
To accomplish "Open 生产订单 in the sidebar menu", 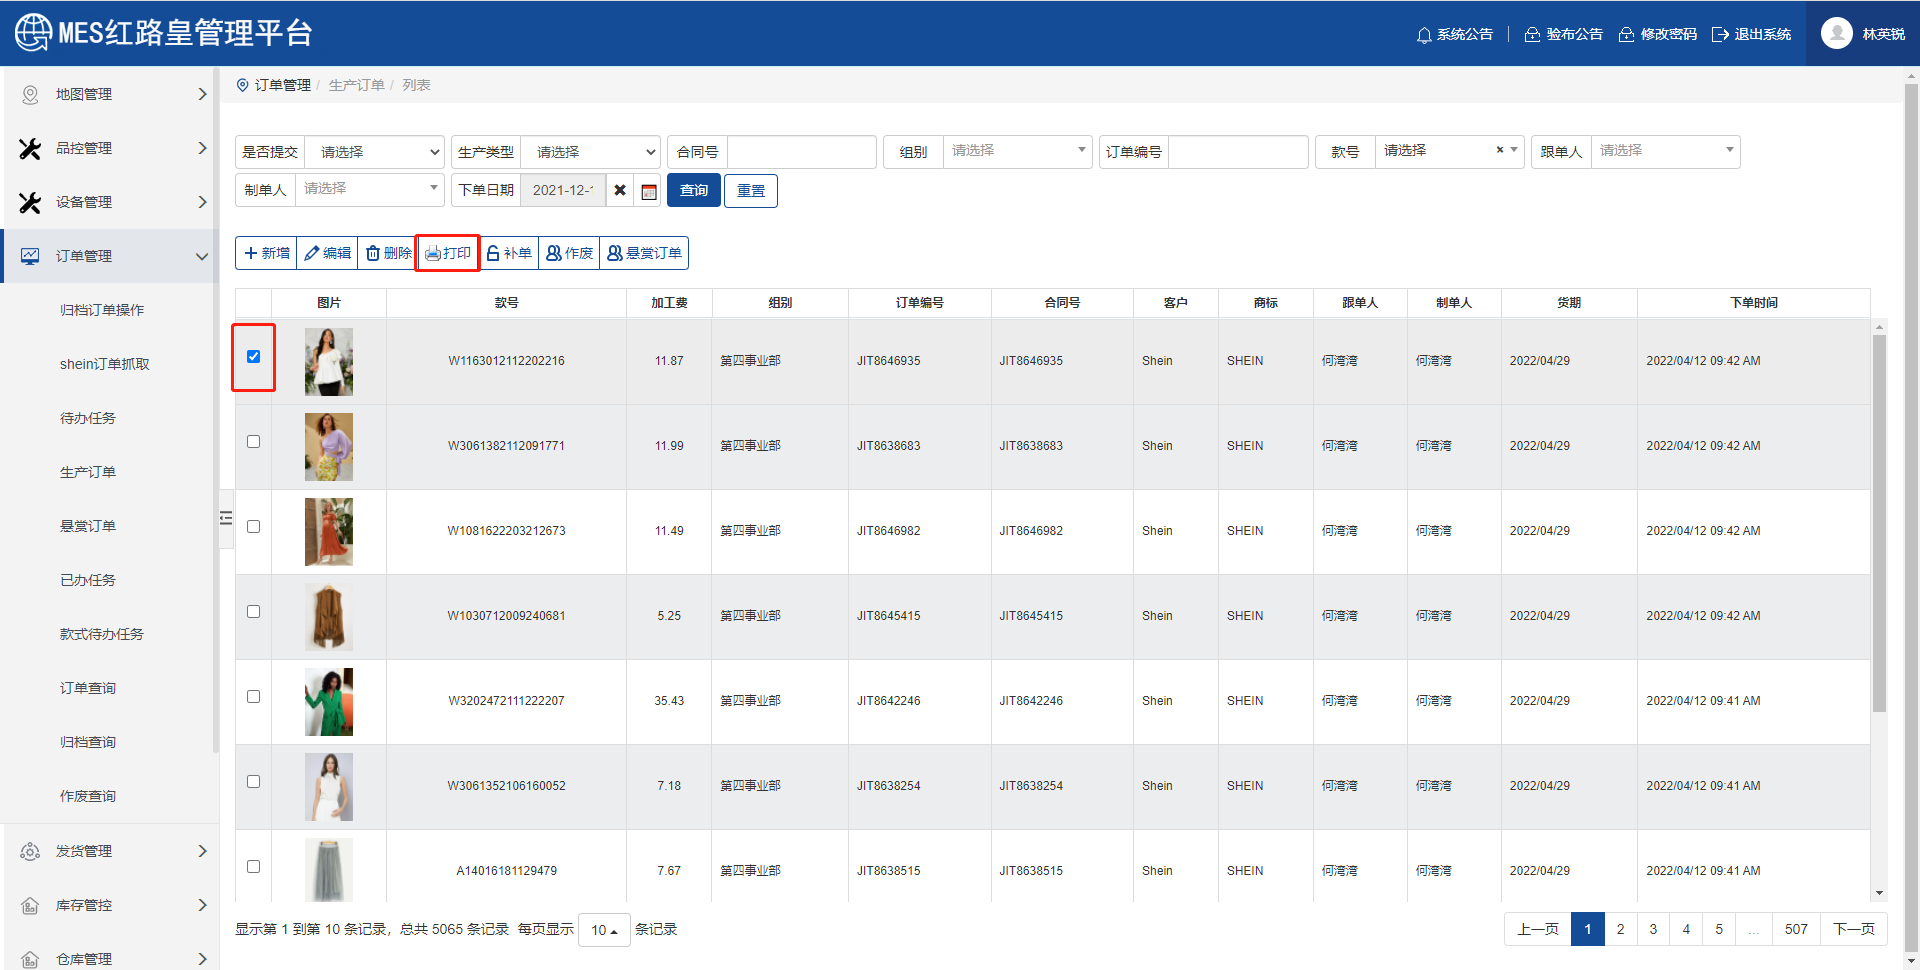I will pyautogui.click(x=88, y=472).
